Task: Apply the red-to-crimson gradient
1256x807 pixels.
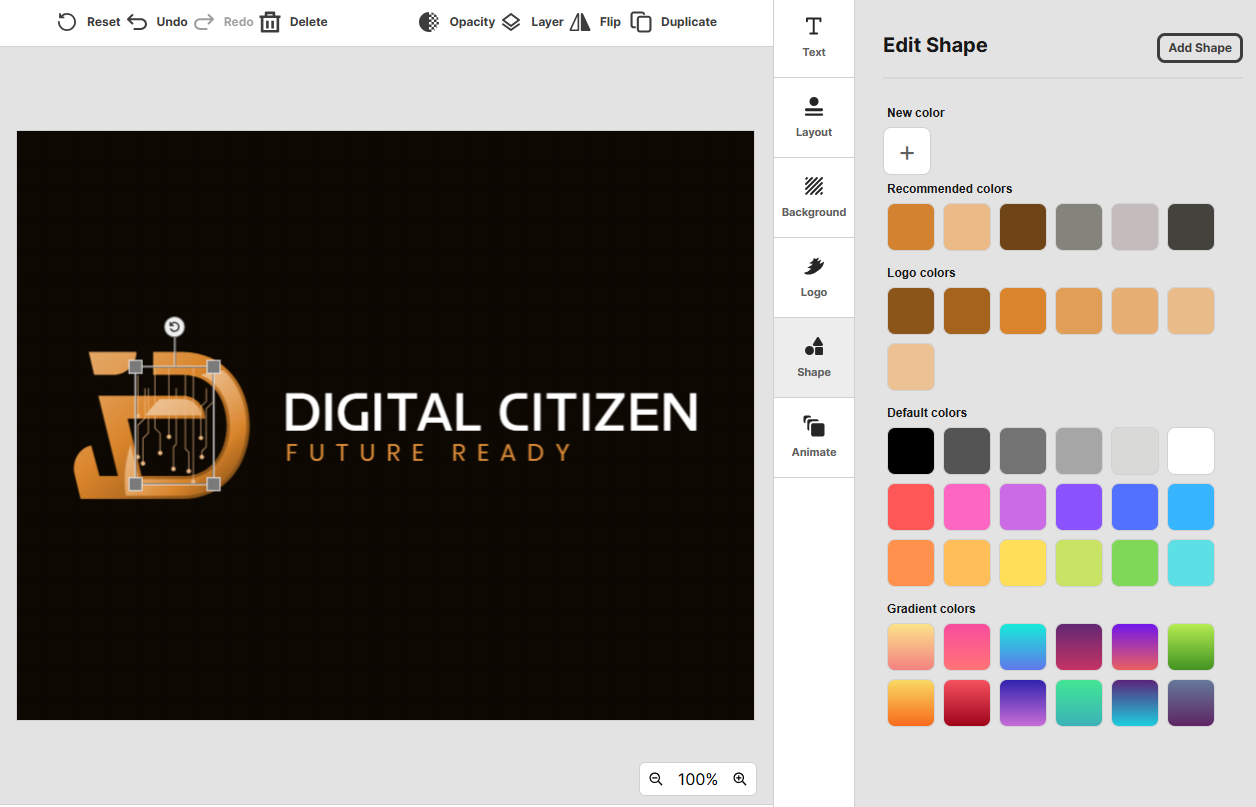Action: (967, 703)
